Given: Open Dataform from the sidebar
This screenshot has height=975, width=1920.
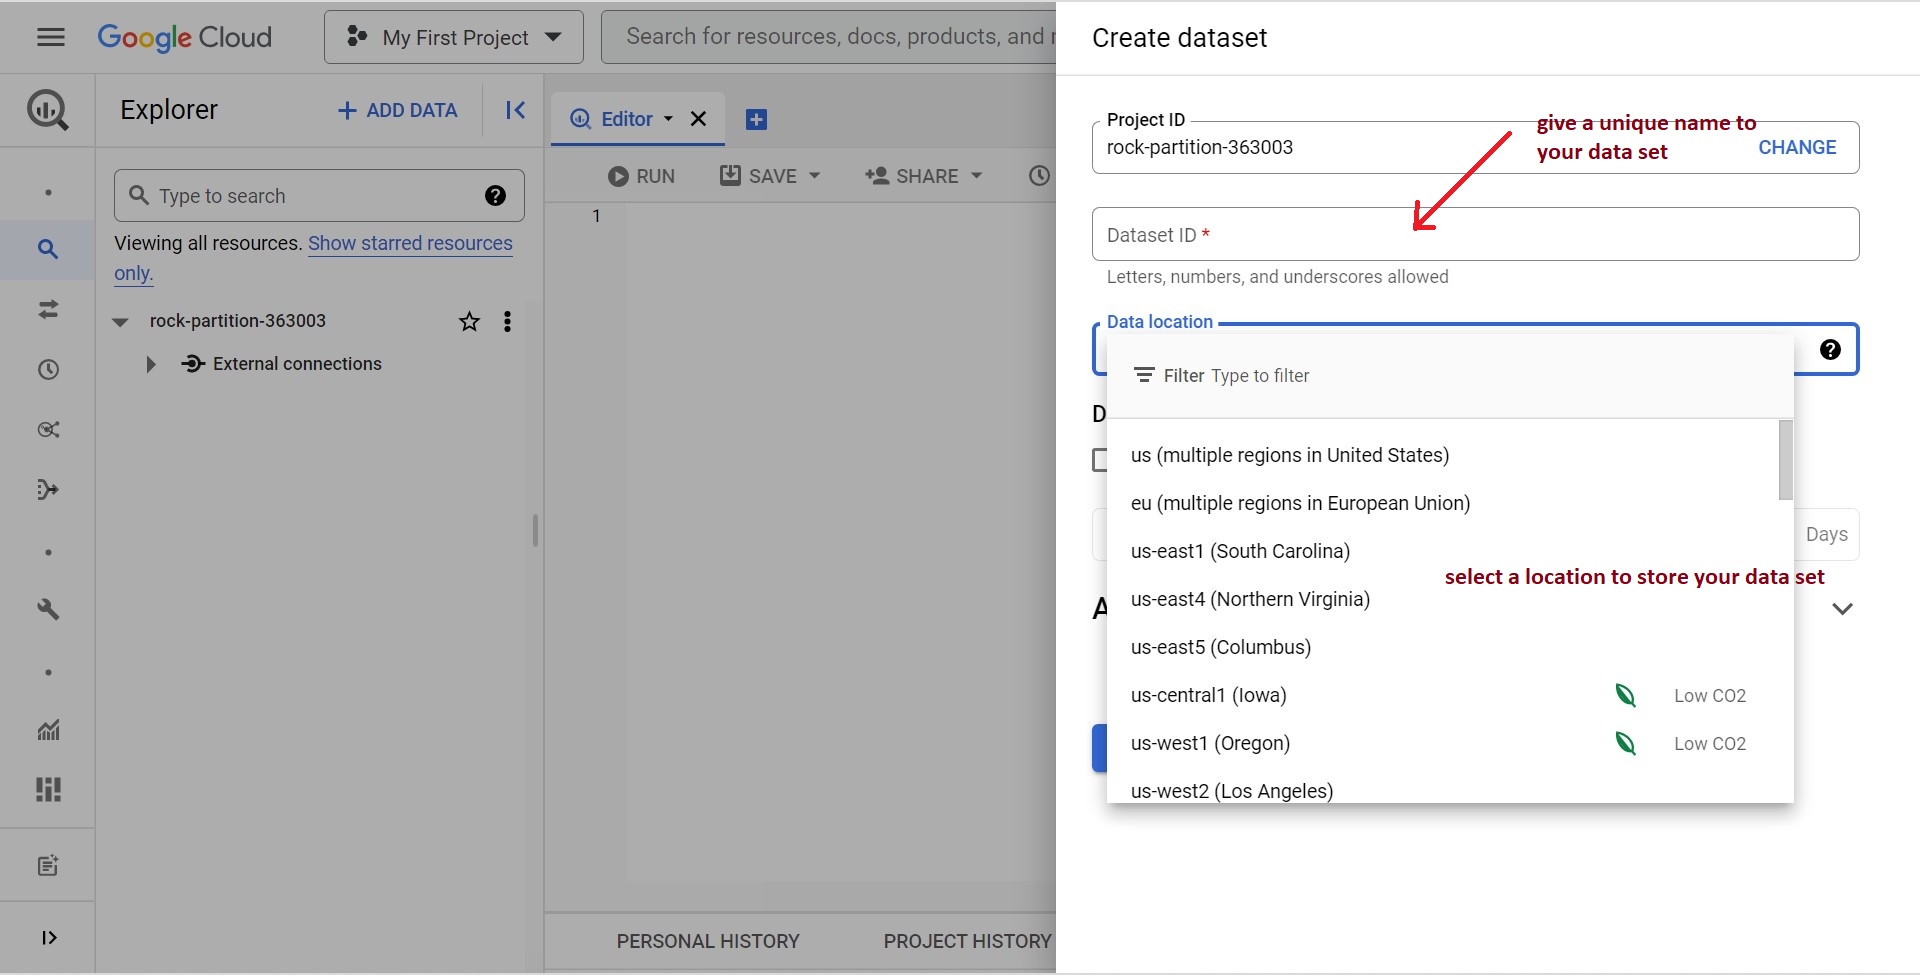Looking at the screenshot, I should click(x=48, y=489).
